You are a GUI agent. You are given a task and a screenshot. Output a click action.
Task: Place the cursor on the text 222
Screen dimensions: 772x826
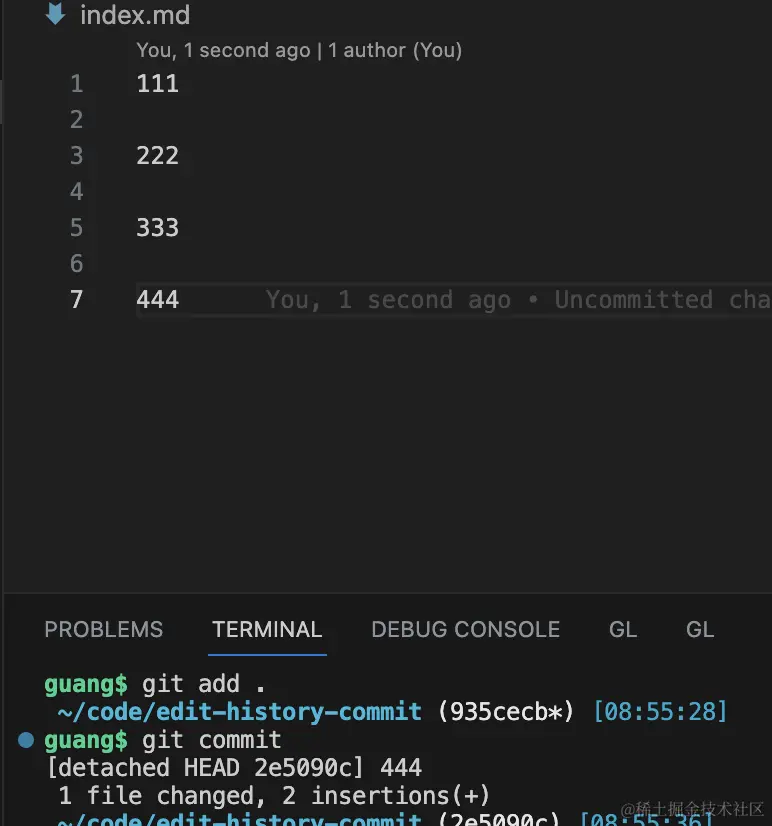[x=158, y=156]
